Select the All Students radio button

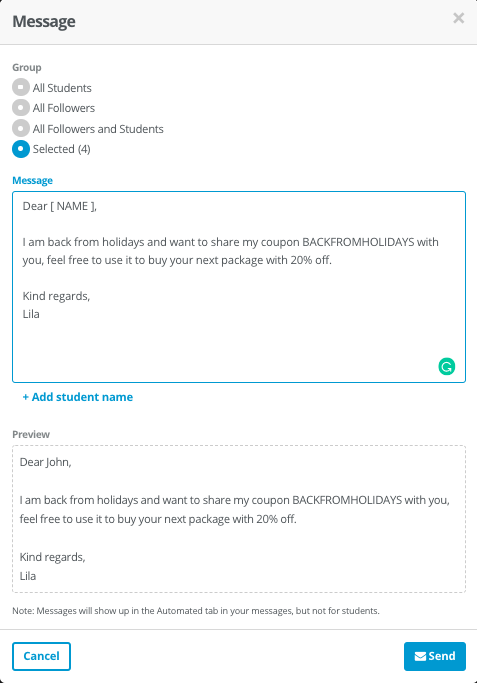20,87
